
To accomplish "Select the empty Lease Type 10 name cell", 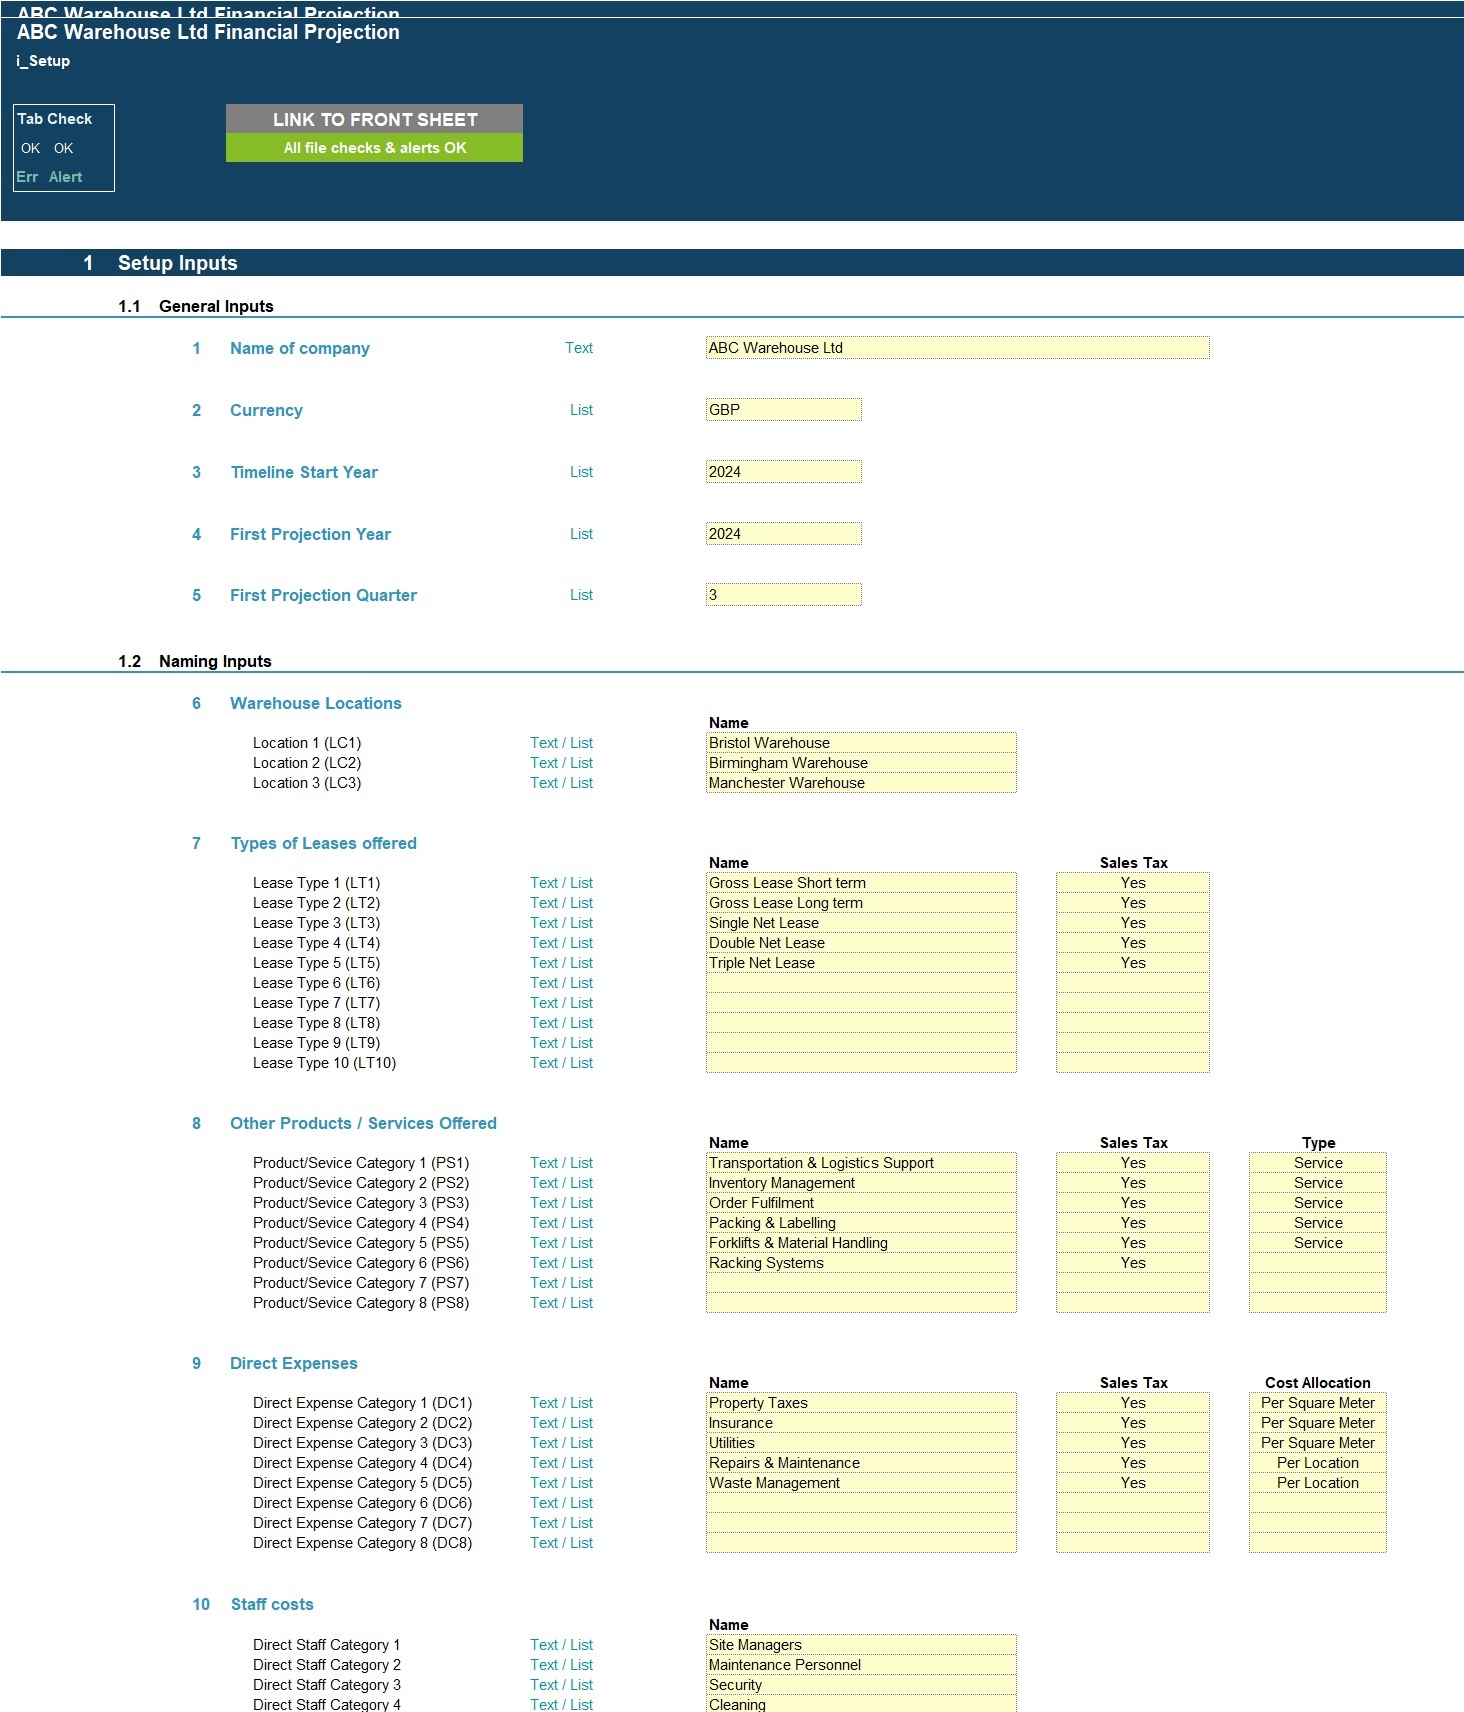I will [861, 1063].
